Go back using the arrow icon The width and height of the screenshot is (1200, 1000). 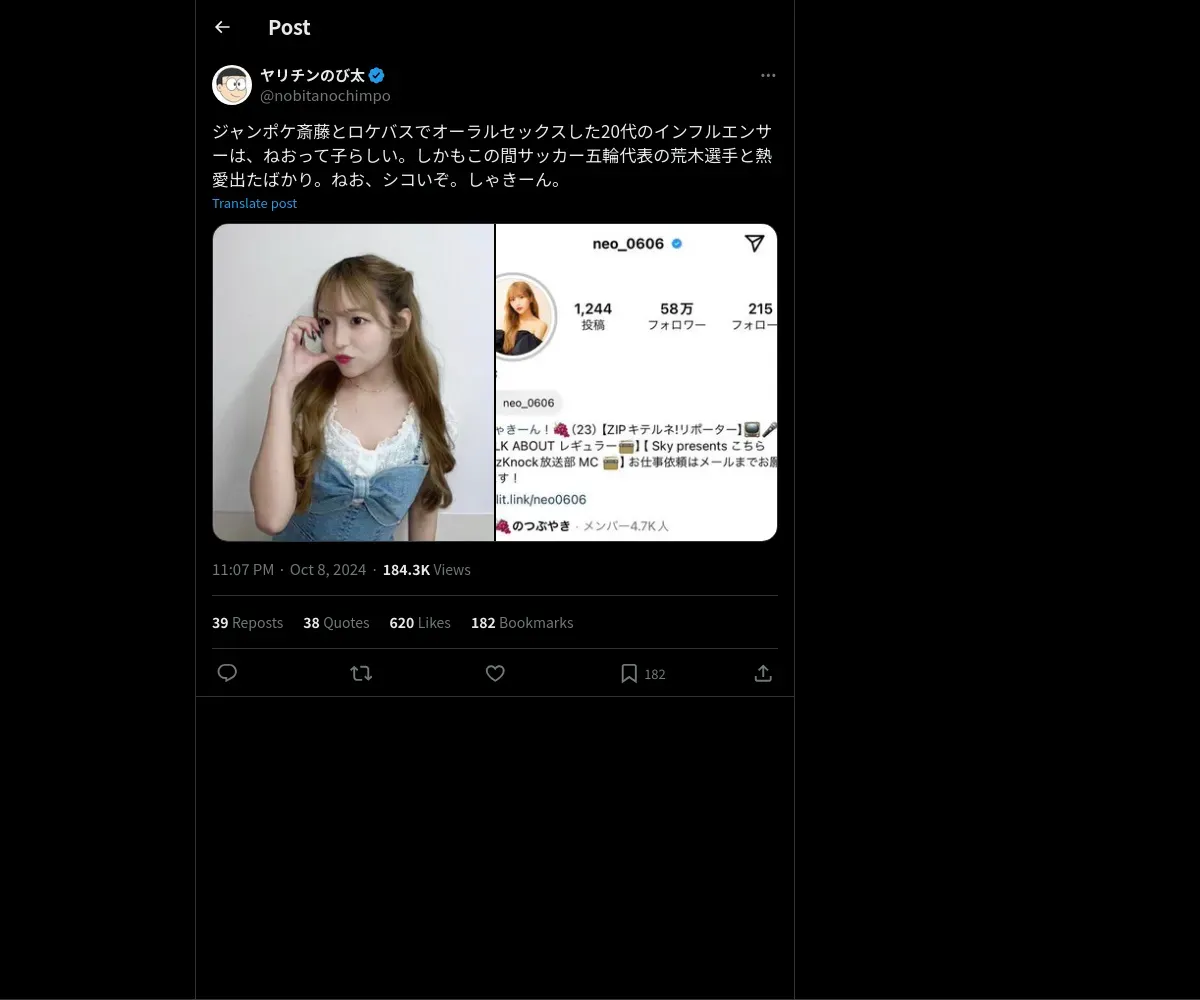(222, 27)
